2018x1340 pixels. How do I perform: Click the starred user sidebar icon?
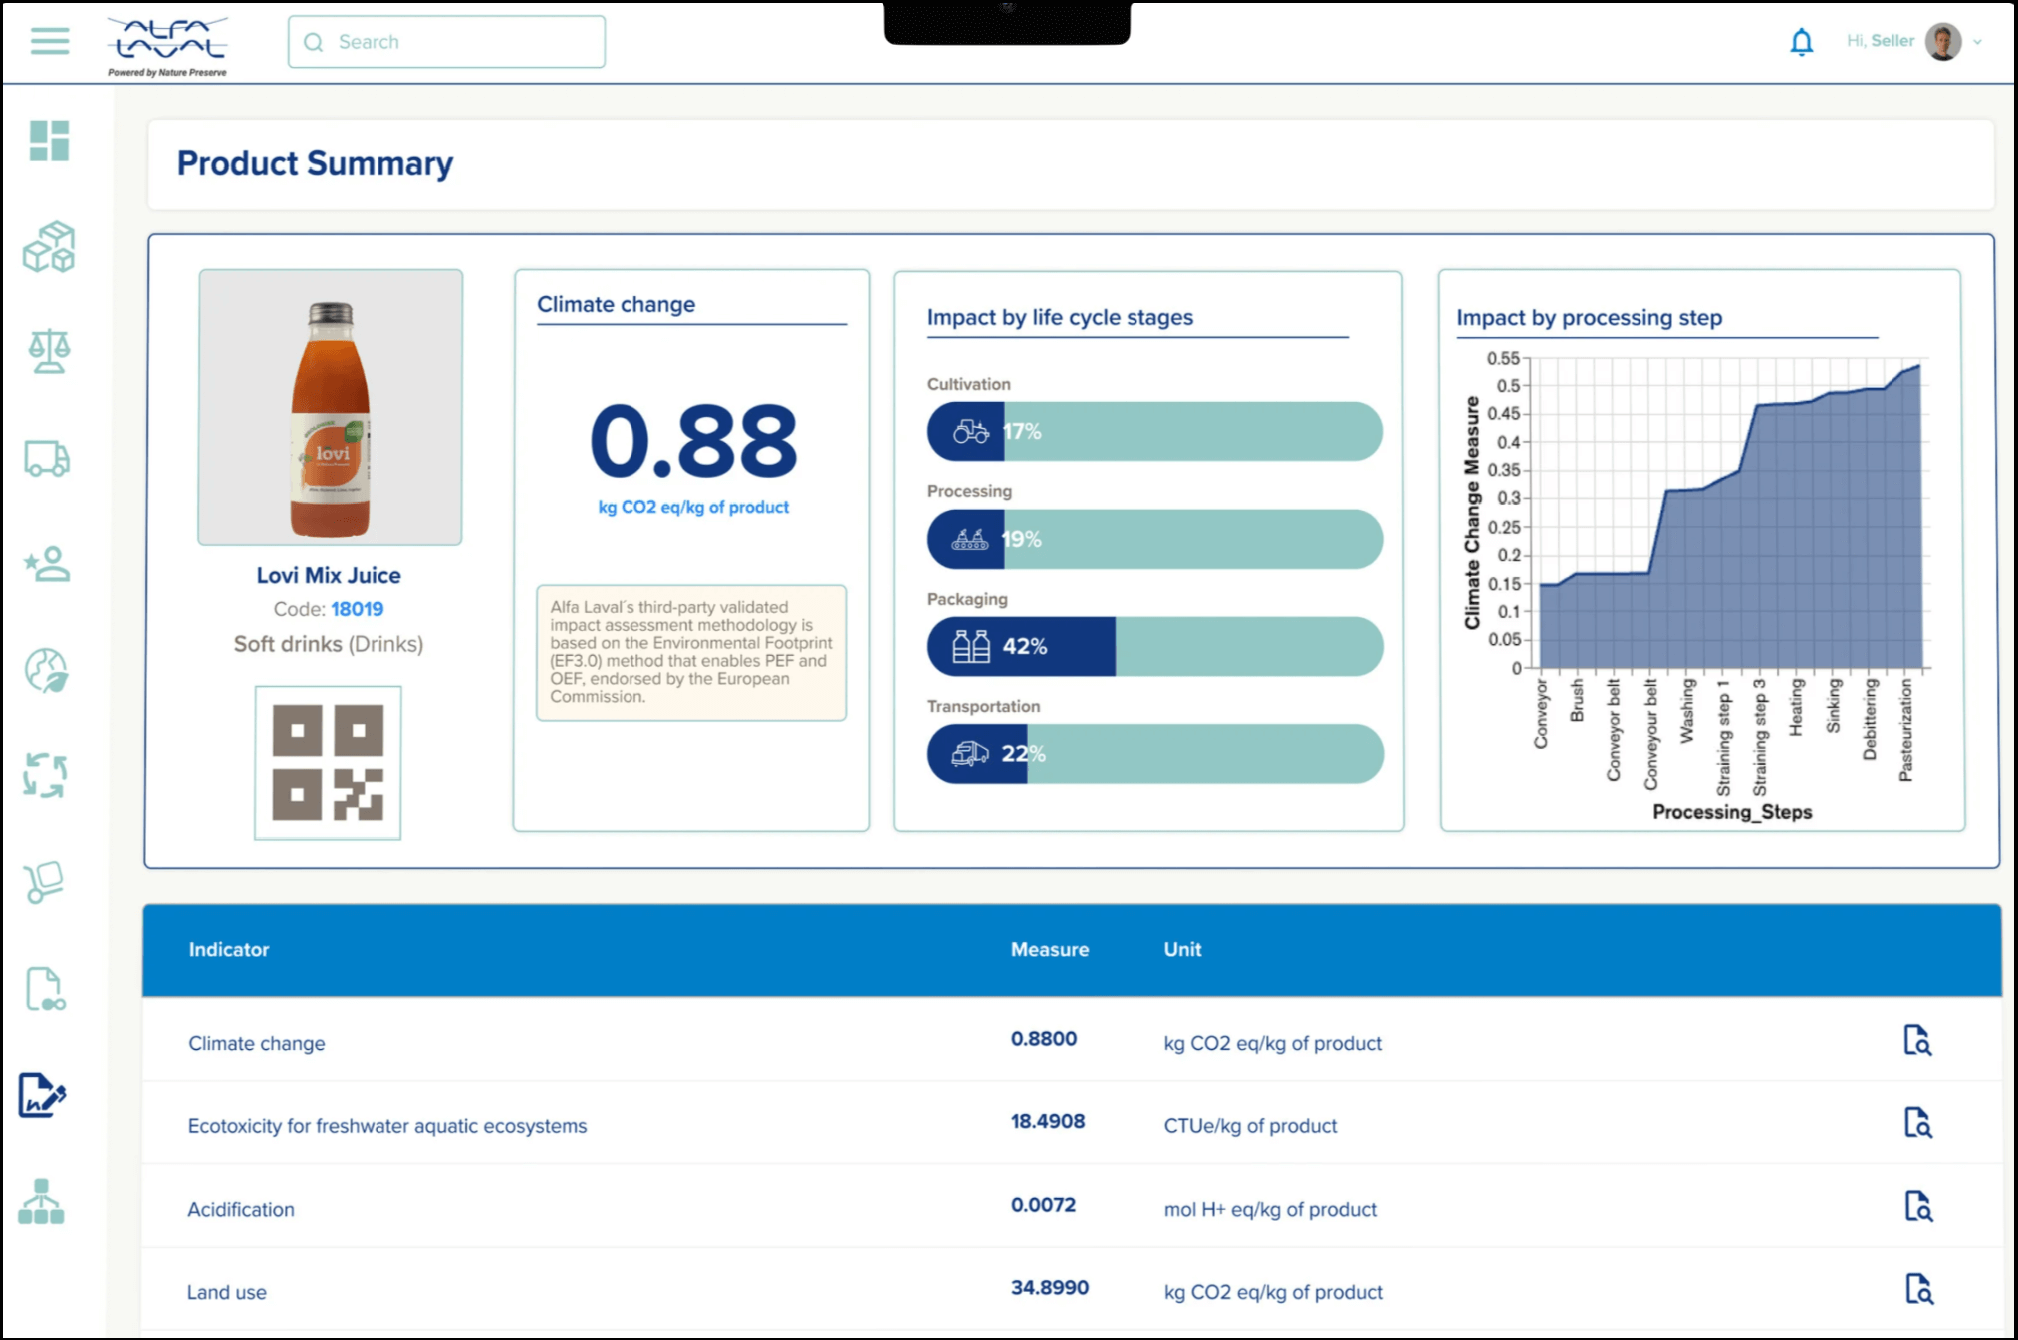[x=47, y=564]
